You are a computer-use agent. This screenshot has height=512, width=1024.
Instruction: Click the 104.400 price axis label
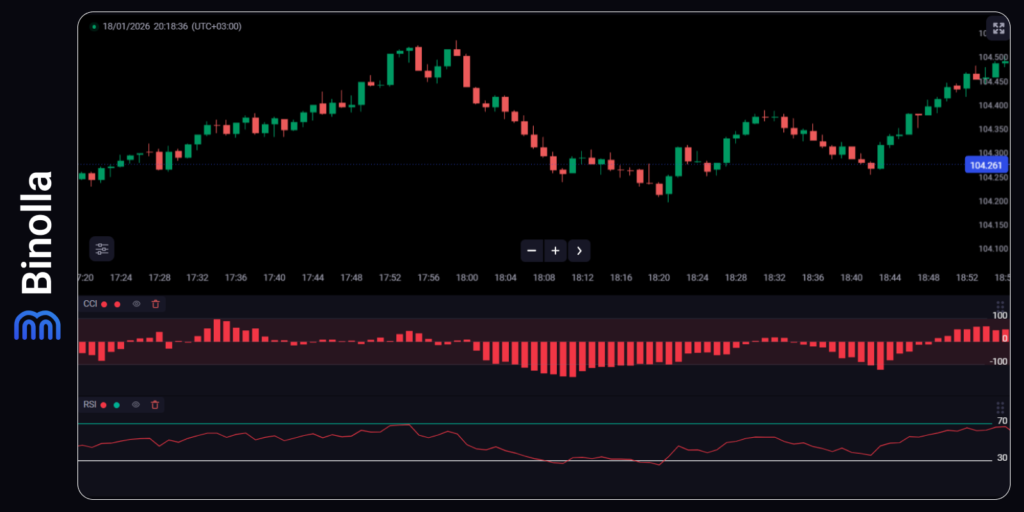click(x=994, y=105)
